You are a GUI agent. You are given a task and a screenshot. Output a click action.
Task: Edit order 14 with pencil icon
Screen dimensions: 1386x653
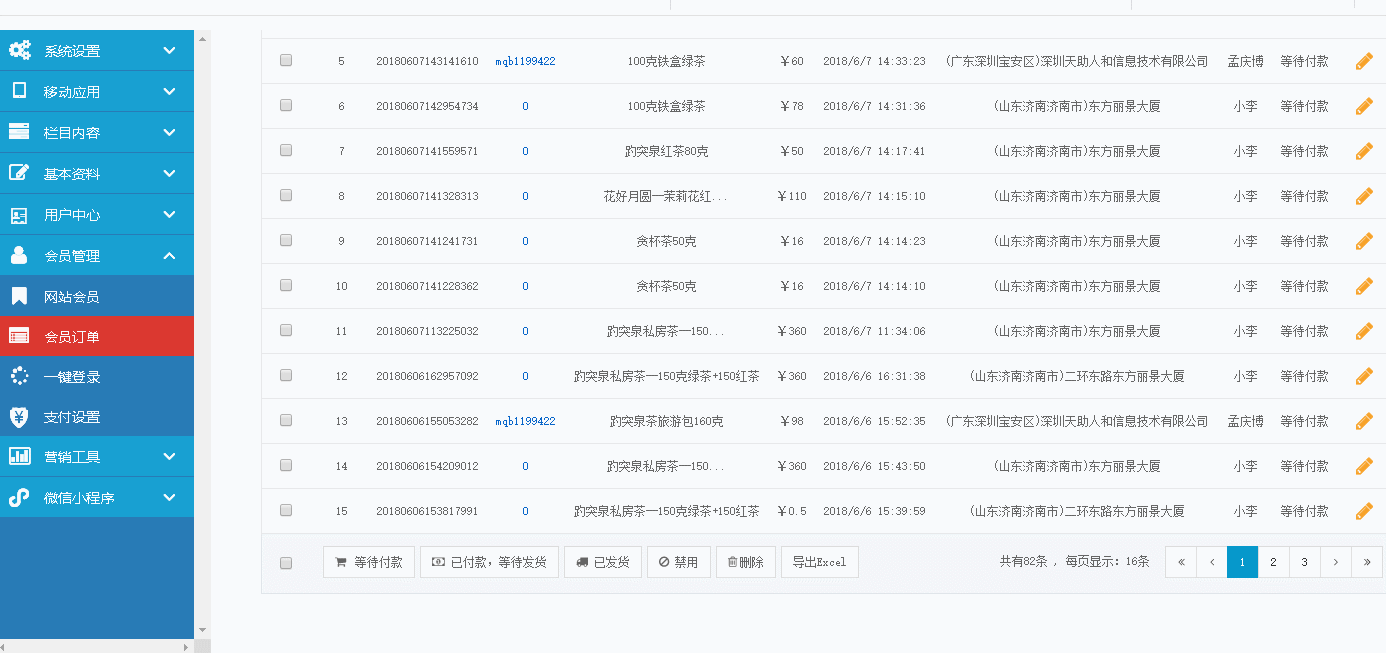(1364, 466)
